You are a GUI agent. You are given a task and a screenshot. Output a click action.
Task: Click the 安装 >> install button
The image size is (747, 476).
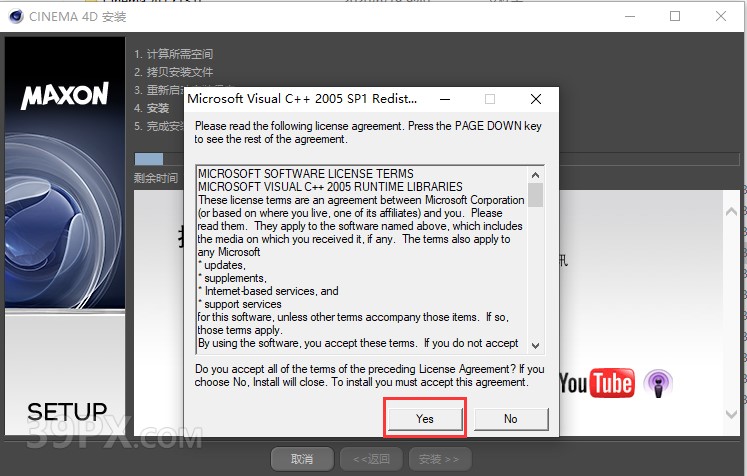tap(438, 459)
